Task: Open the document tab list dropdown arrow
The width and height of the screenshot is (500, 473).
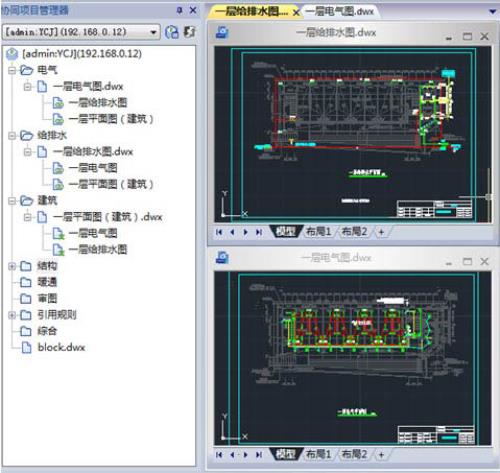Action: (x=492, y=12)
